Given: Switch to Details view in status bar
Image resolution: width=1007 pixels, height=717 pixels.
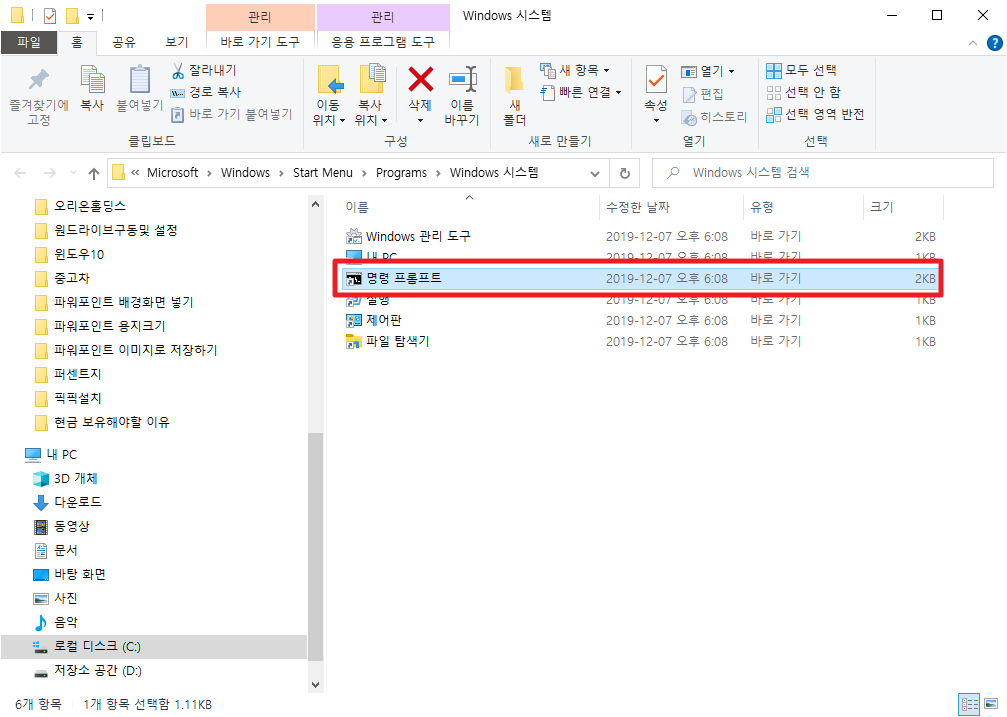Looking at the screenshot, I should pos(969,704).
